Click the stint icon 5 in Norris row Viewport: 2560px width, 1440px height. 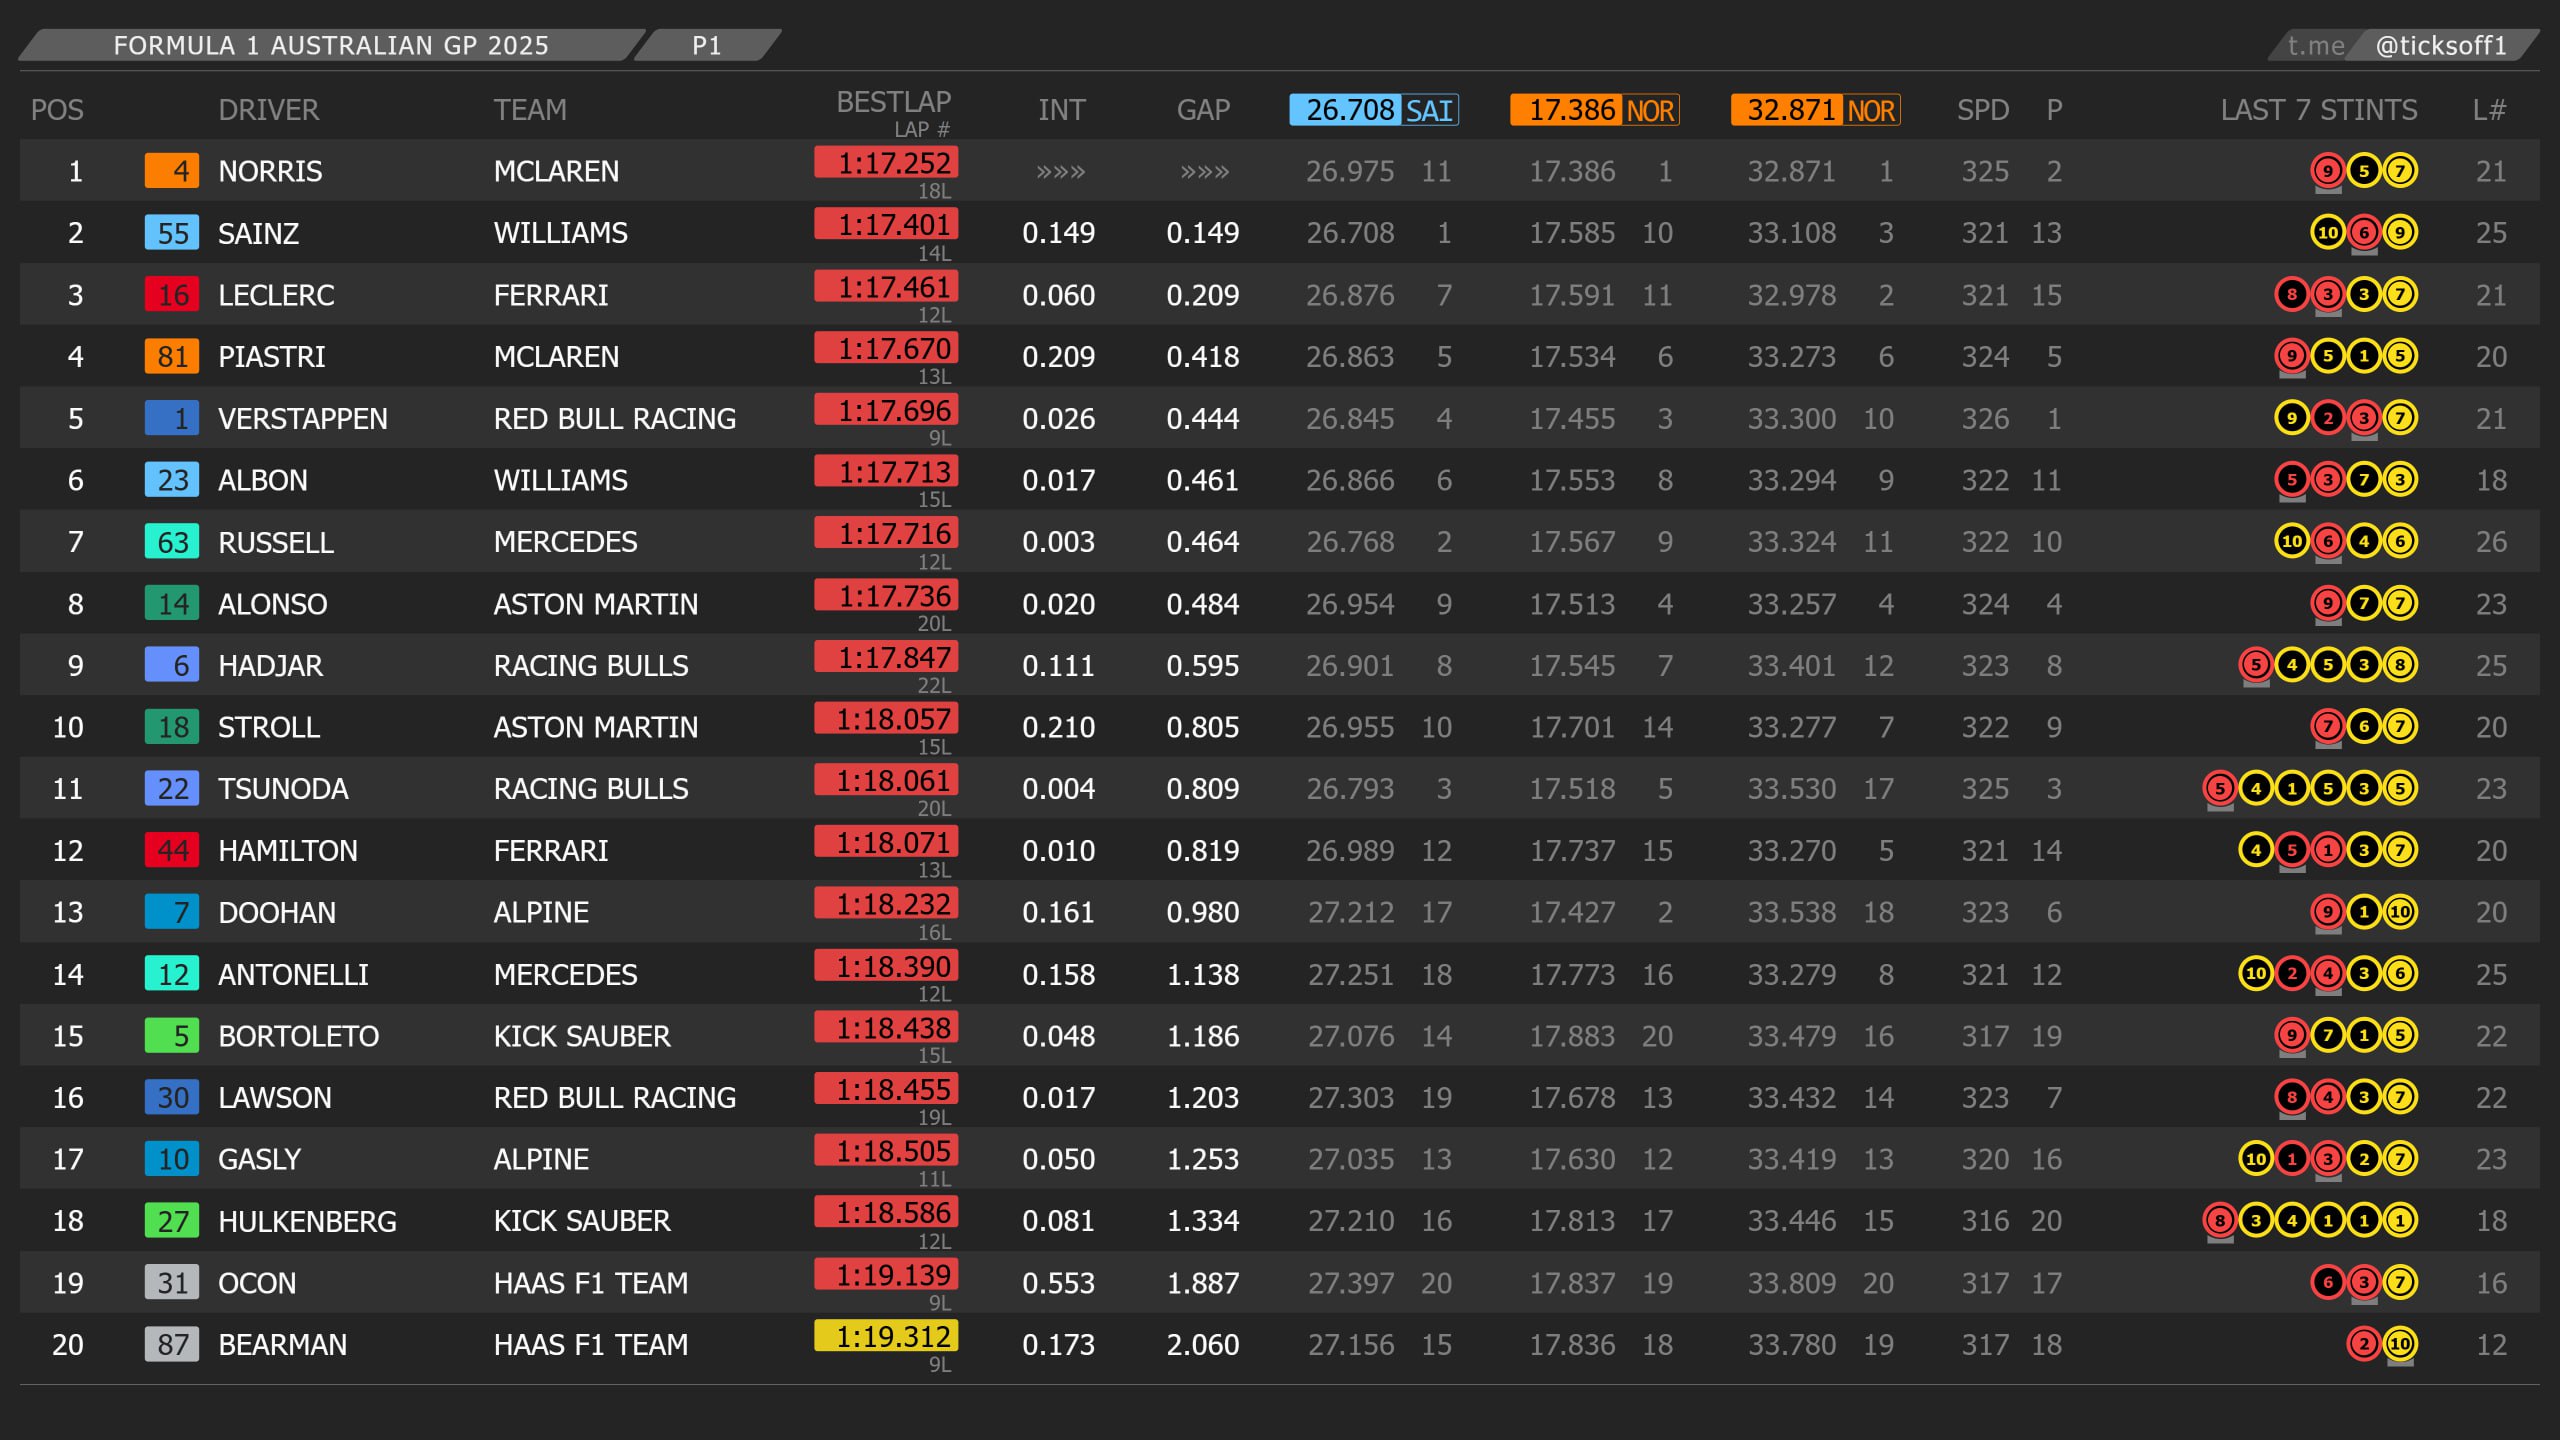click(x=2363, y=171)
